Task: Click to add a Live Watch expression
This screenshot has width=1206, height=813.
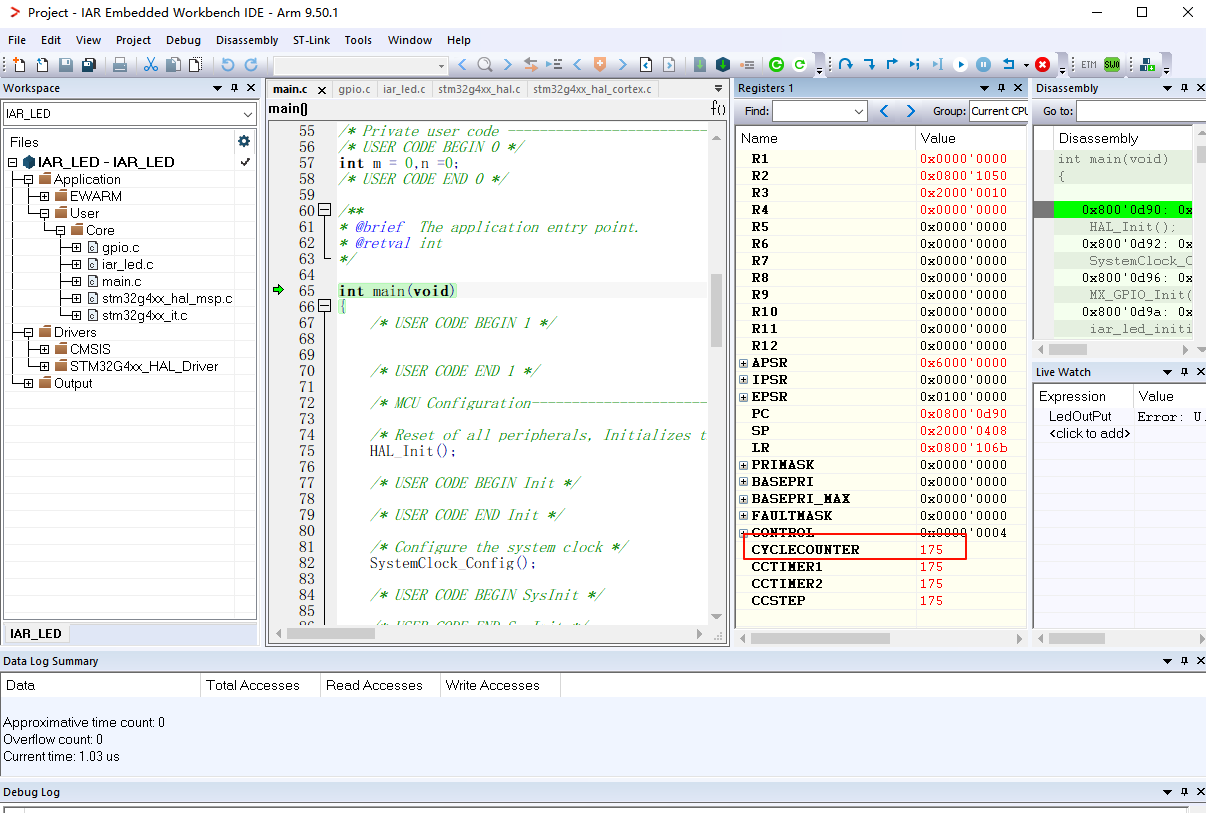Action: pyautogui.click(x=1089, y=433)
